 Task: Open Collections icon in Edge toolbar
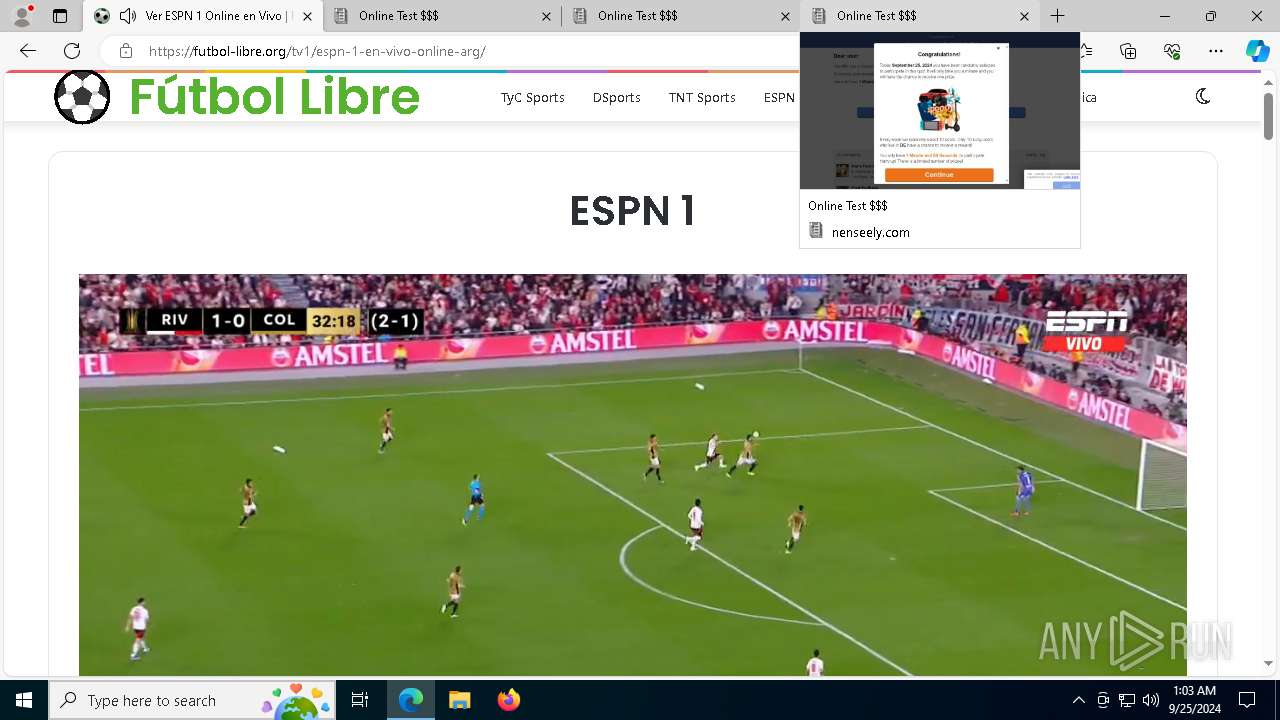[x=1128, y=51]
